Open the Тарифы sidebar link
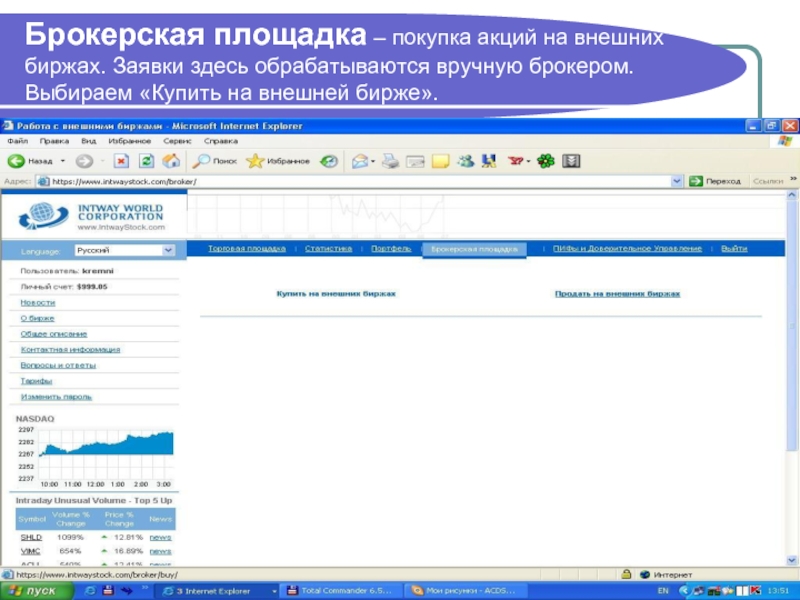Image resolution: width=800 pixels, height=600 pixels. pyautogui.click(x=37, y=381)
